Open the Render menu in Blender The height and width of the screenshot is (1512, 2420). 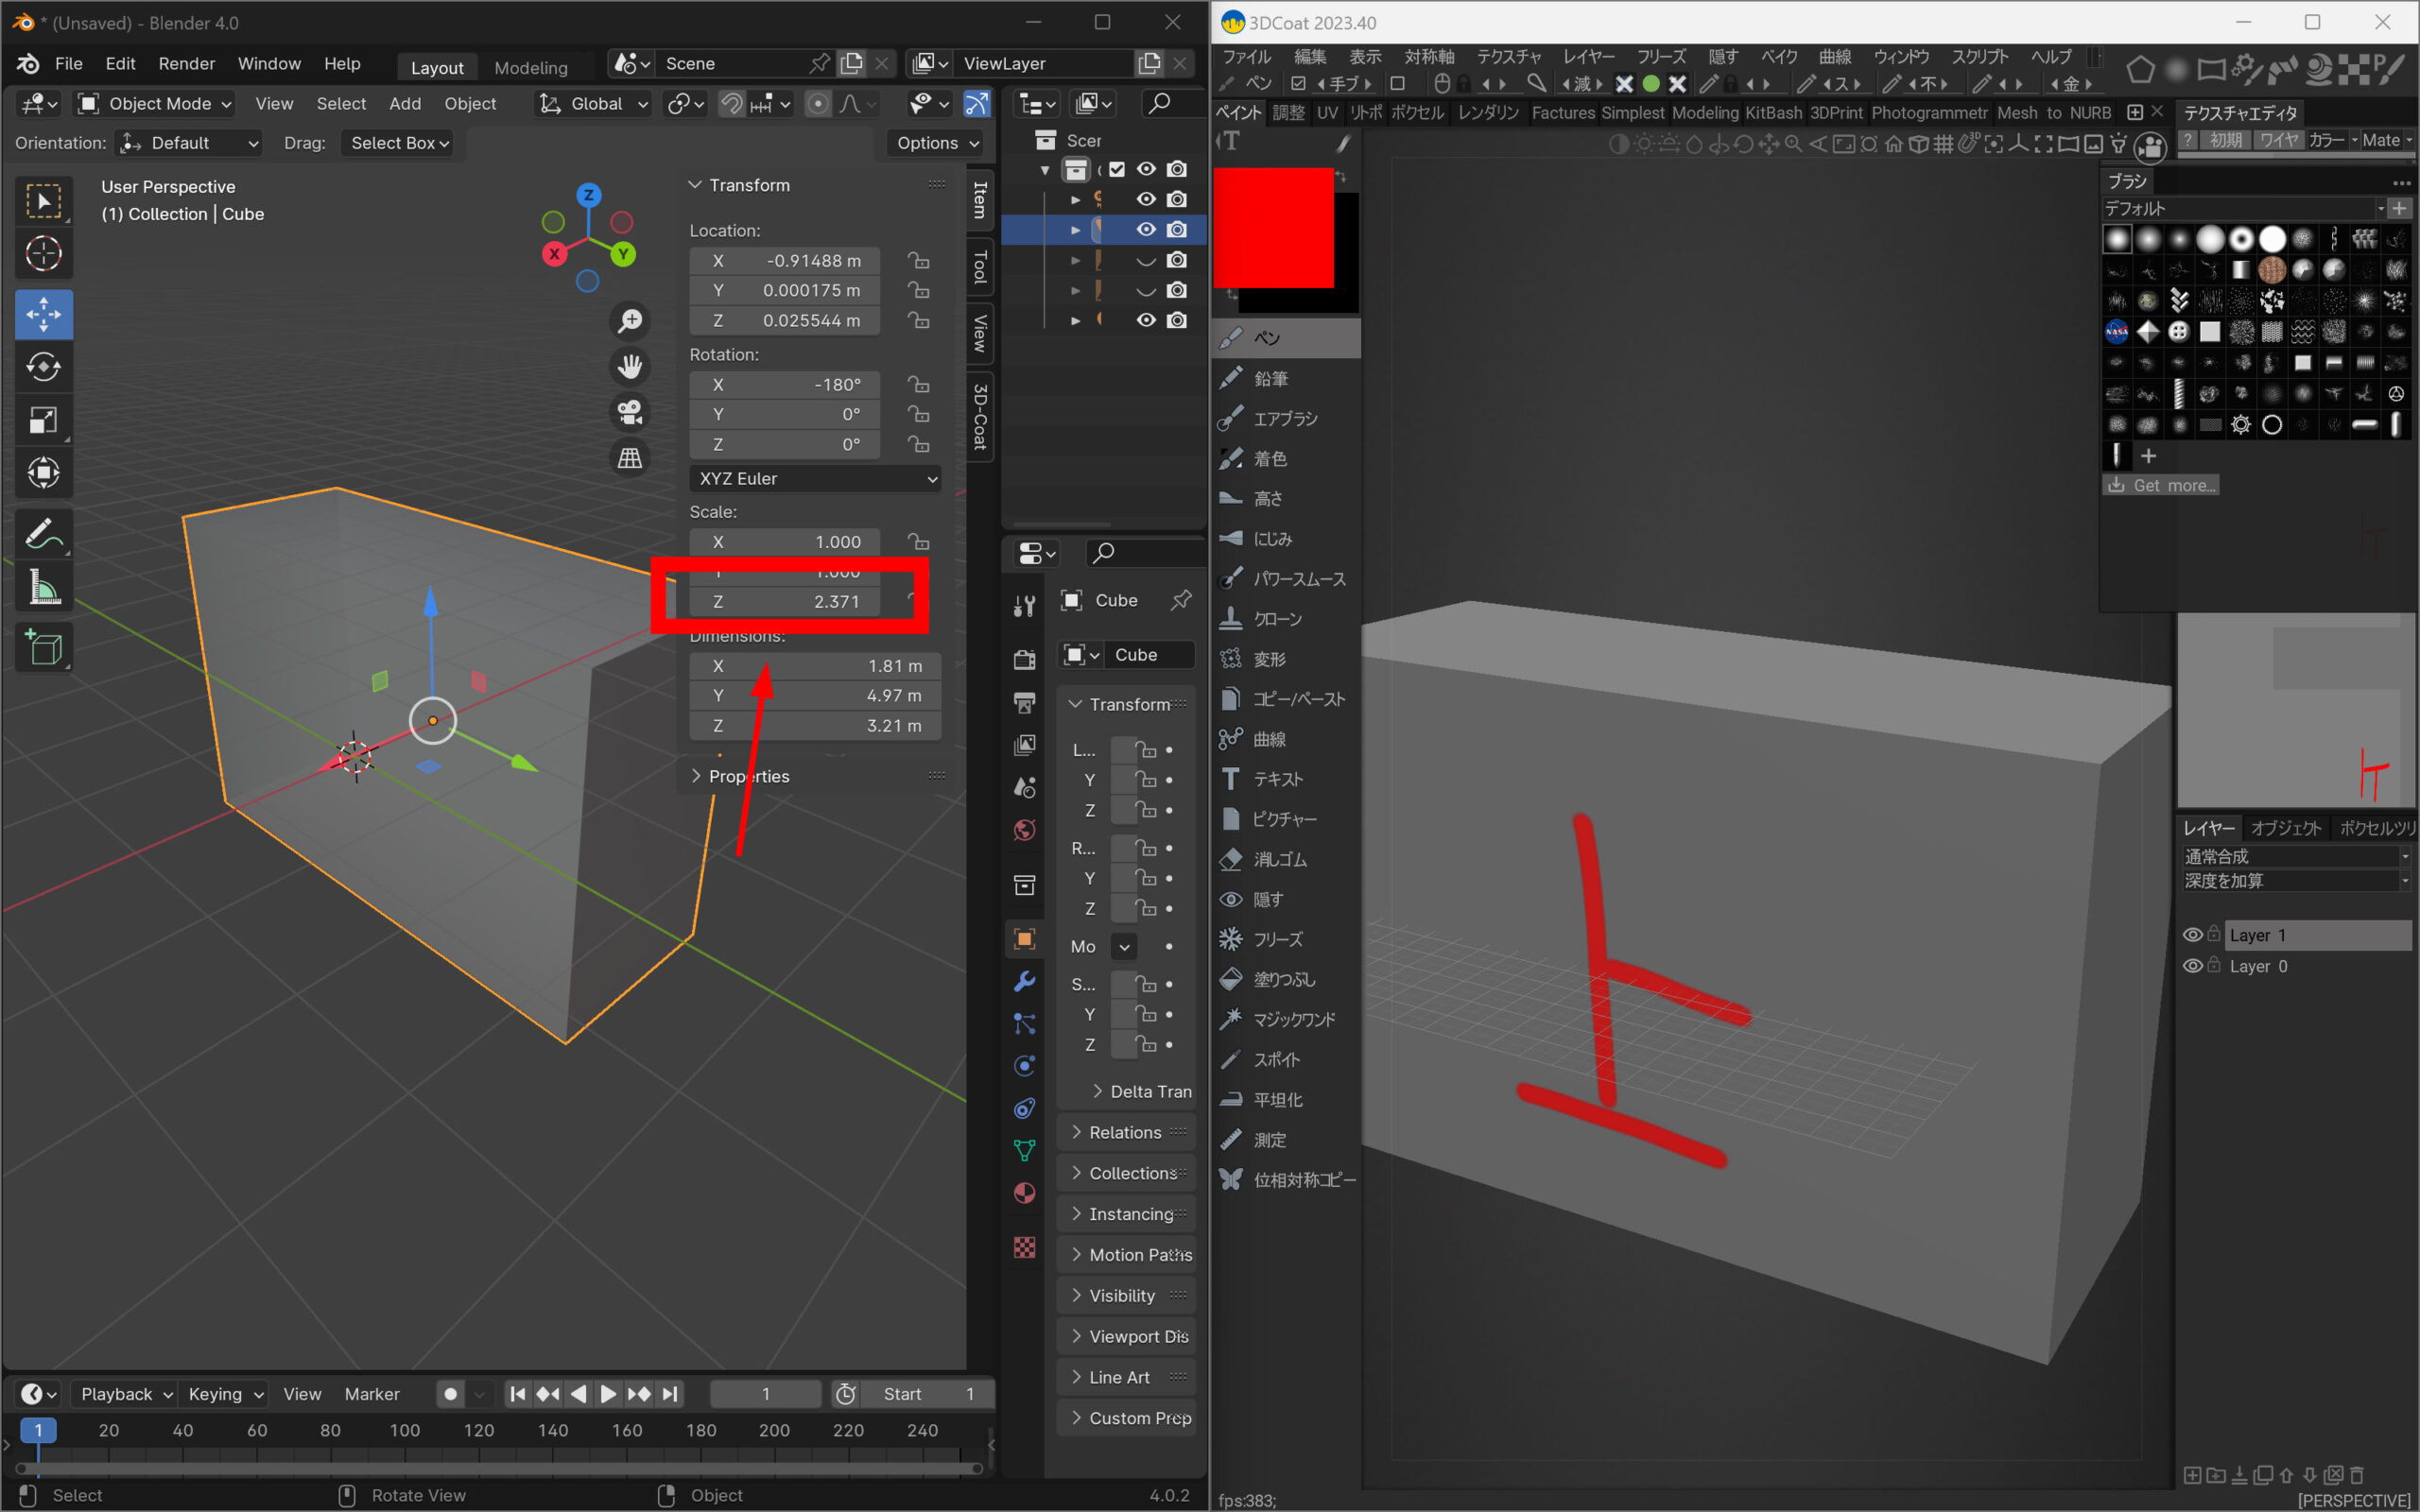pyautogui.click(x=186, y=63)
